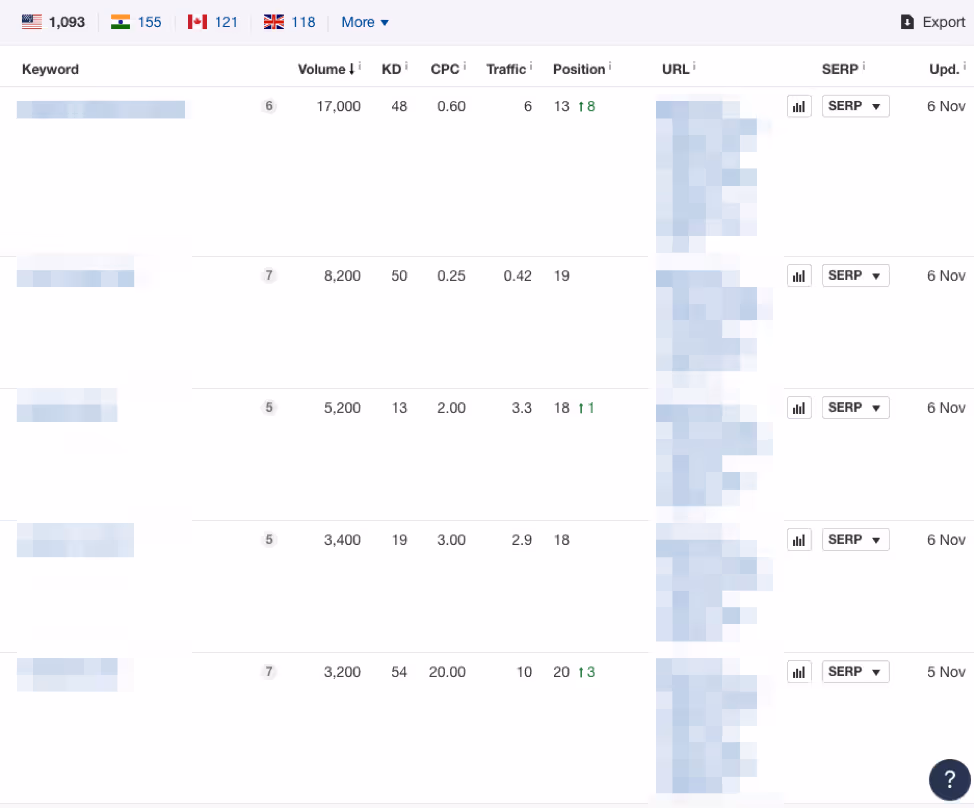Click KD value 54
This screenshot has height=808, width=974.
point(399,672)
